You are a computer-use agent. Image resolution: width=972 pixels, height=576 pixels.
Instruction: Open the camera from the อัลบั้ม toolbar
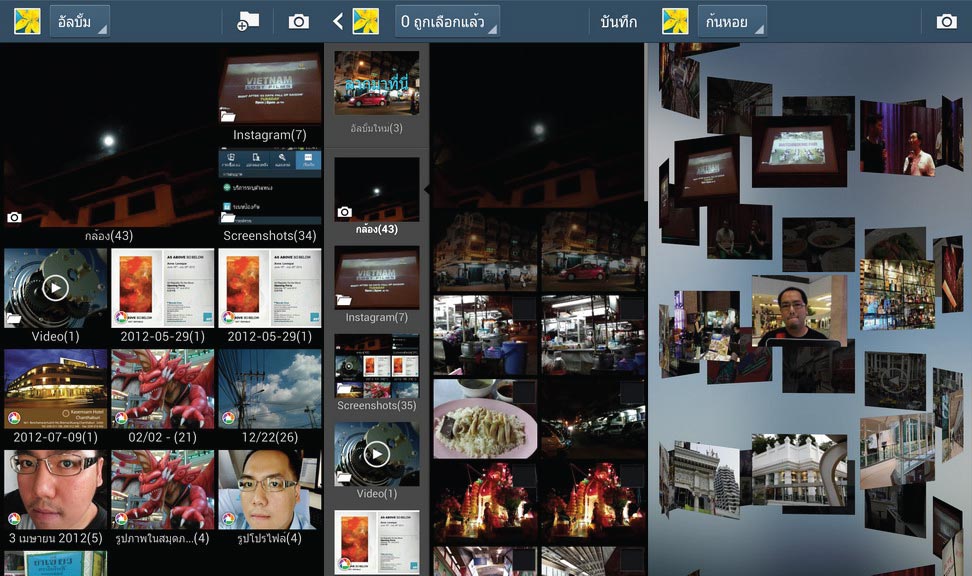click(299, 22)
